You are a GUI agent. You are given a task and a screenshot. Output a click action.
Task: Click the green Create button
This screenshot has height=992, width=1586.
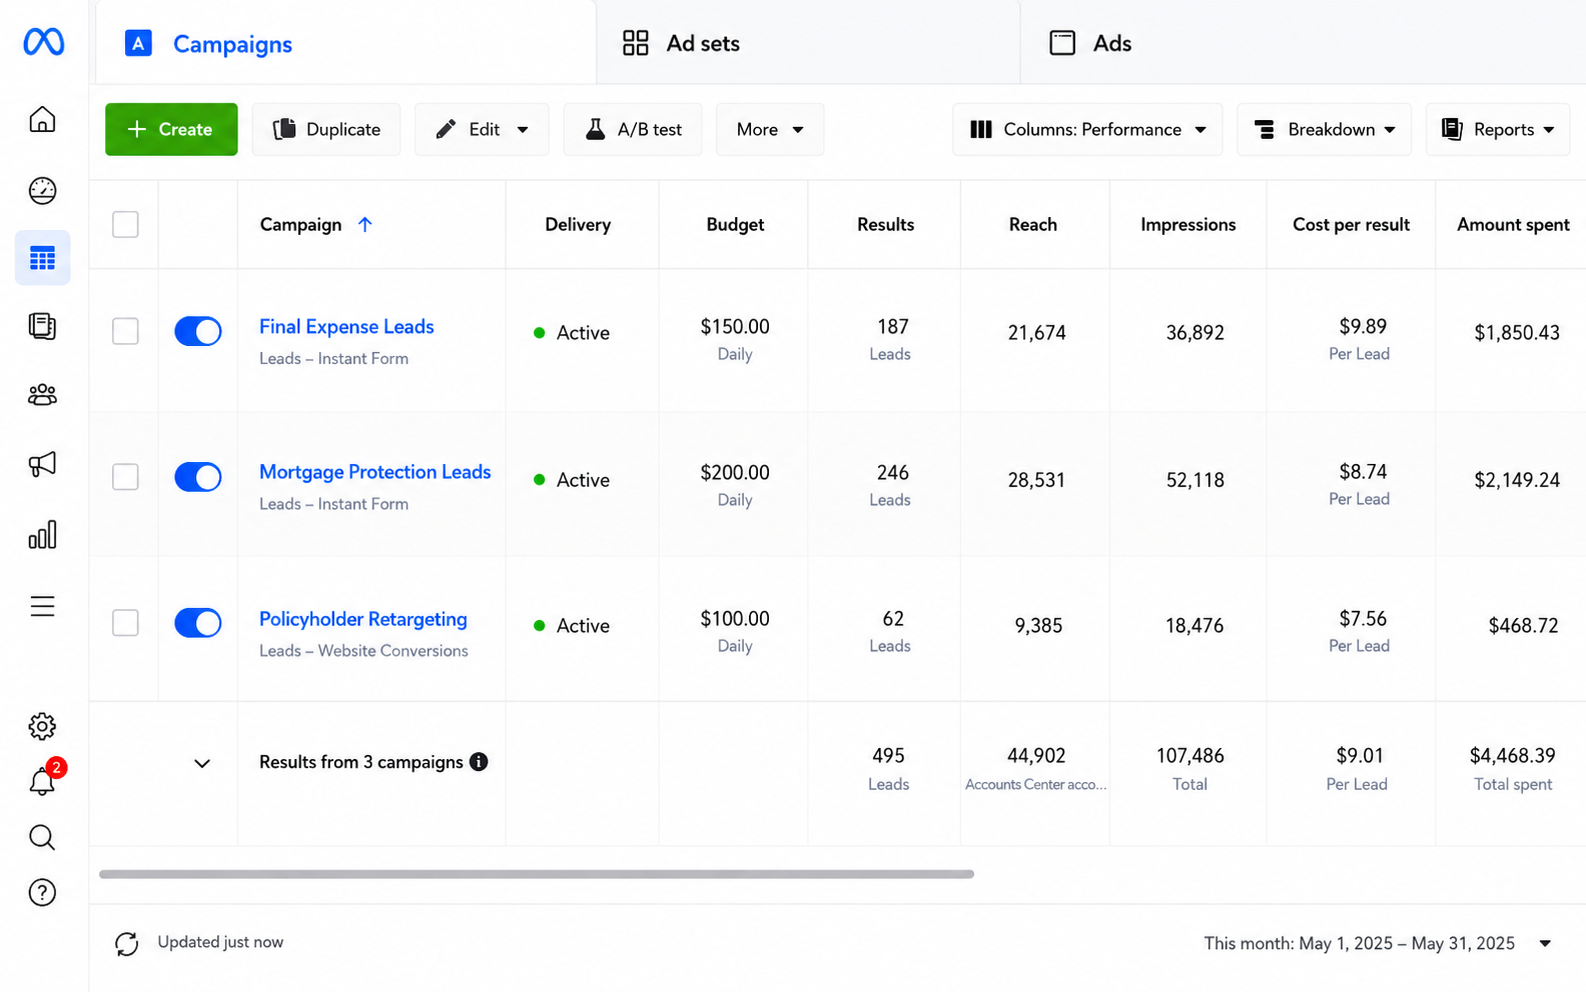point(171,129)
